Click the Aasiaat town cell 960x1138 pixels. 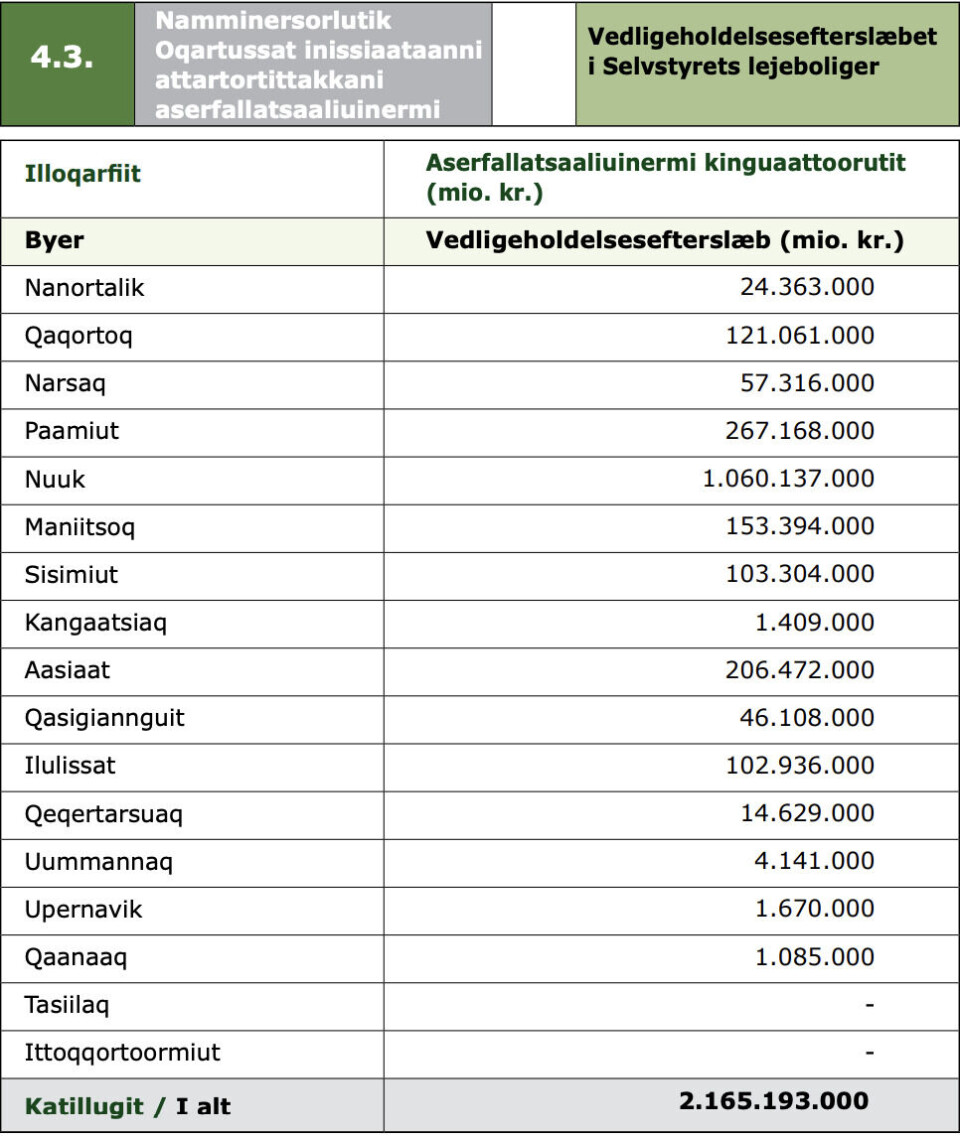pyautogui.click(x=68, y=670)
